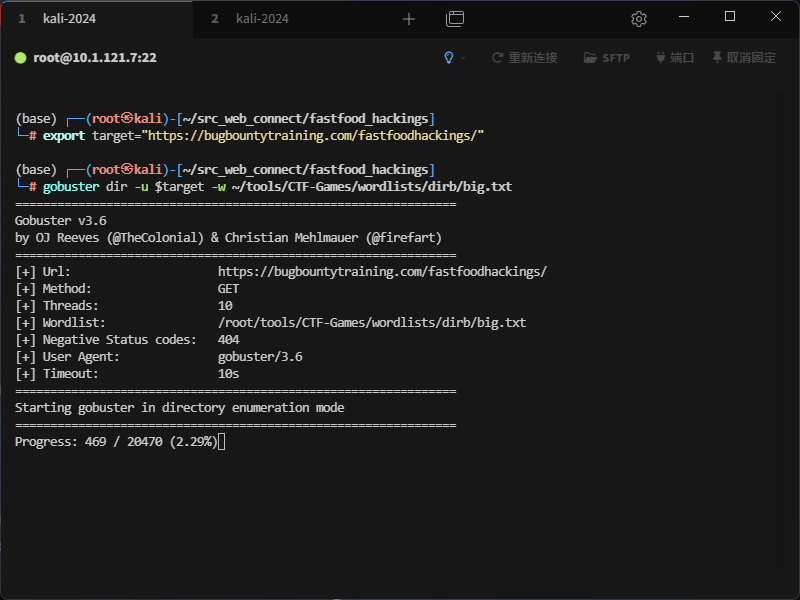Click the green connection status dot
This screenshot has width=800, height=600.
pos(20,58)
